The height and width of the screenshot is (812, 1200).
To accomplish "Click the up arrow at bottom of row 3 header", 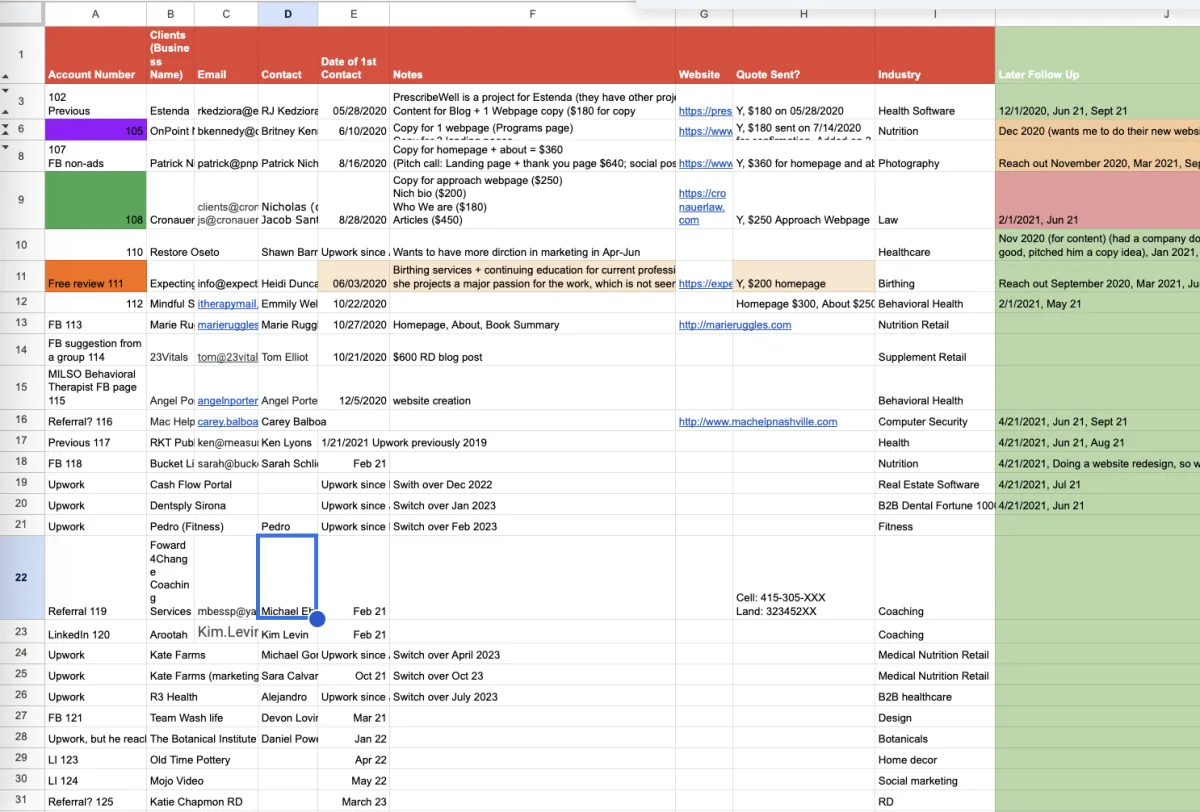I will point(6,113).
